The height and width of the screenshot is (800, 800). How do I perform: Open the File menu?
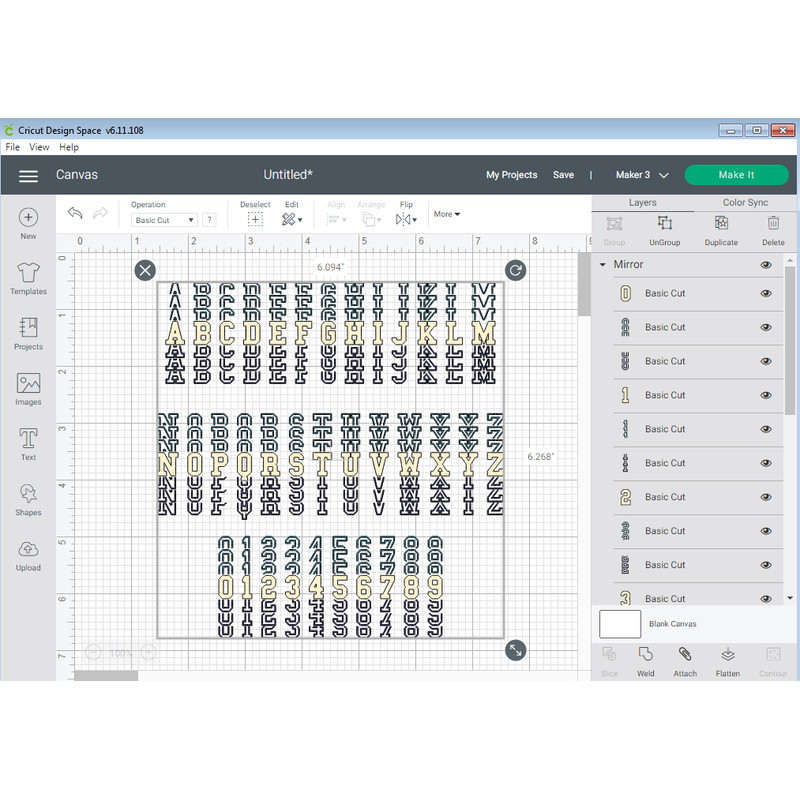12,147
